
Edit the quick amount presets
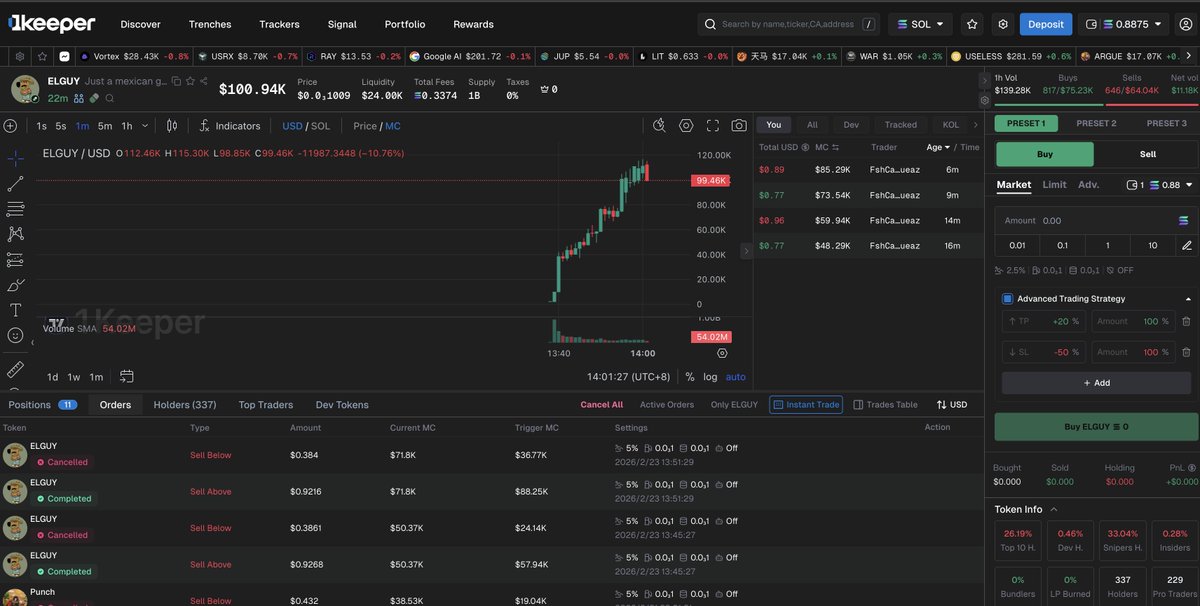pyautogui.click(x=1187, y=245)
